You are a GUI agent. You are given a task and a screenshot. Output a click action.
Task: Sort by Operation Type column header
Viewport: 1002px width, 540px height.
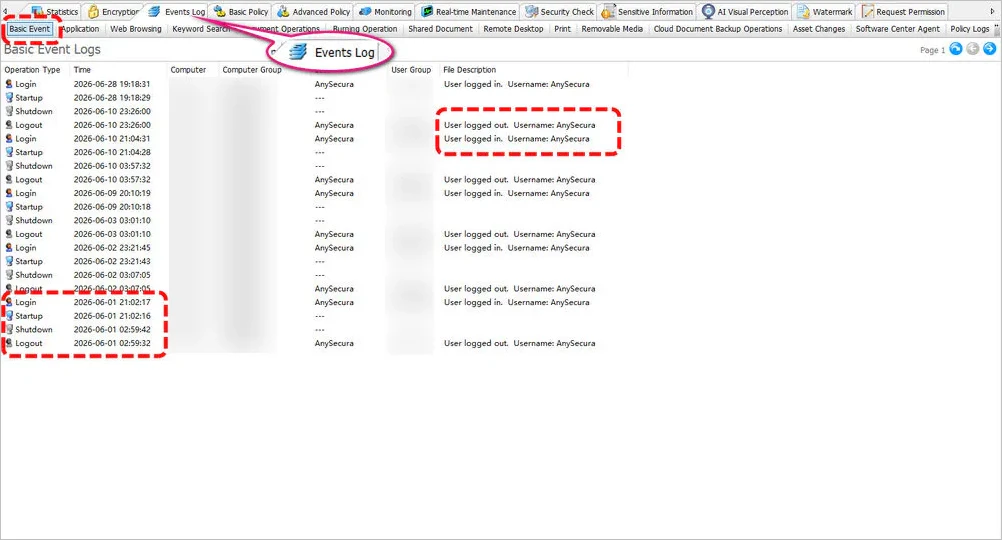click(33, 70)
